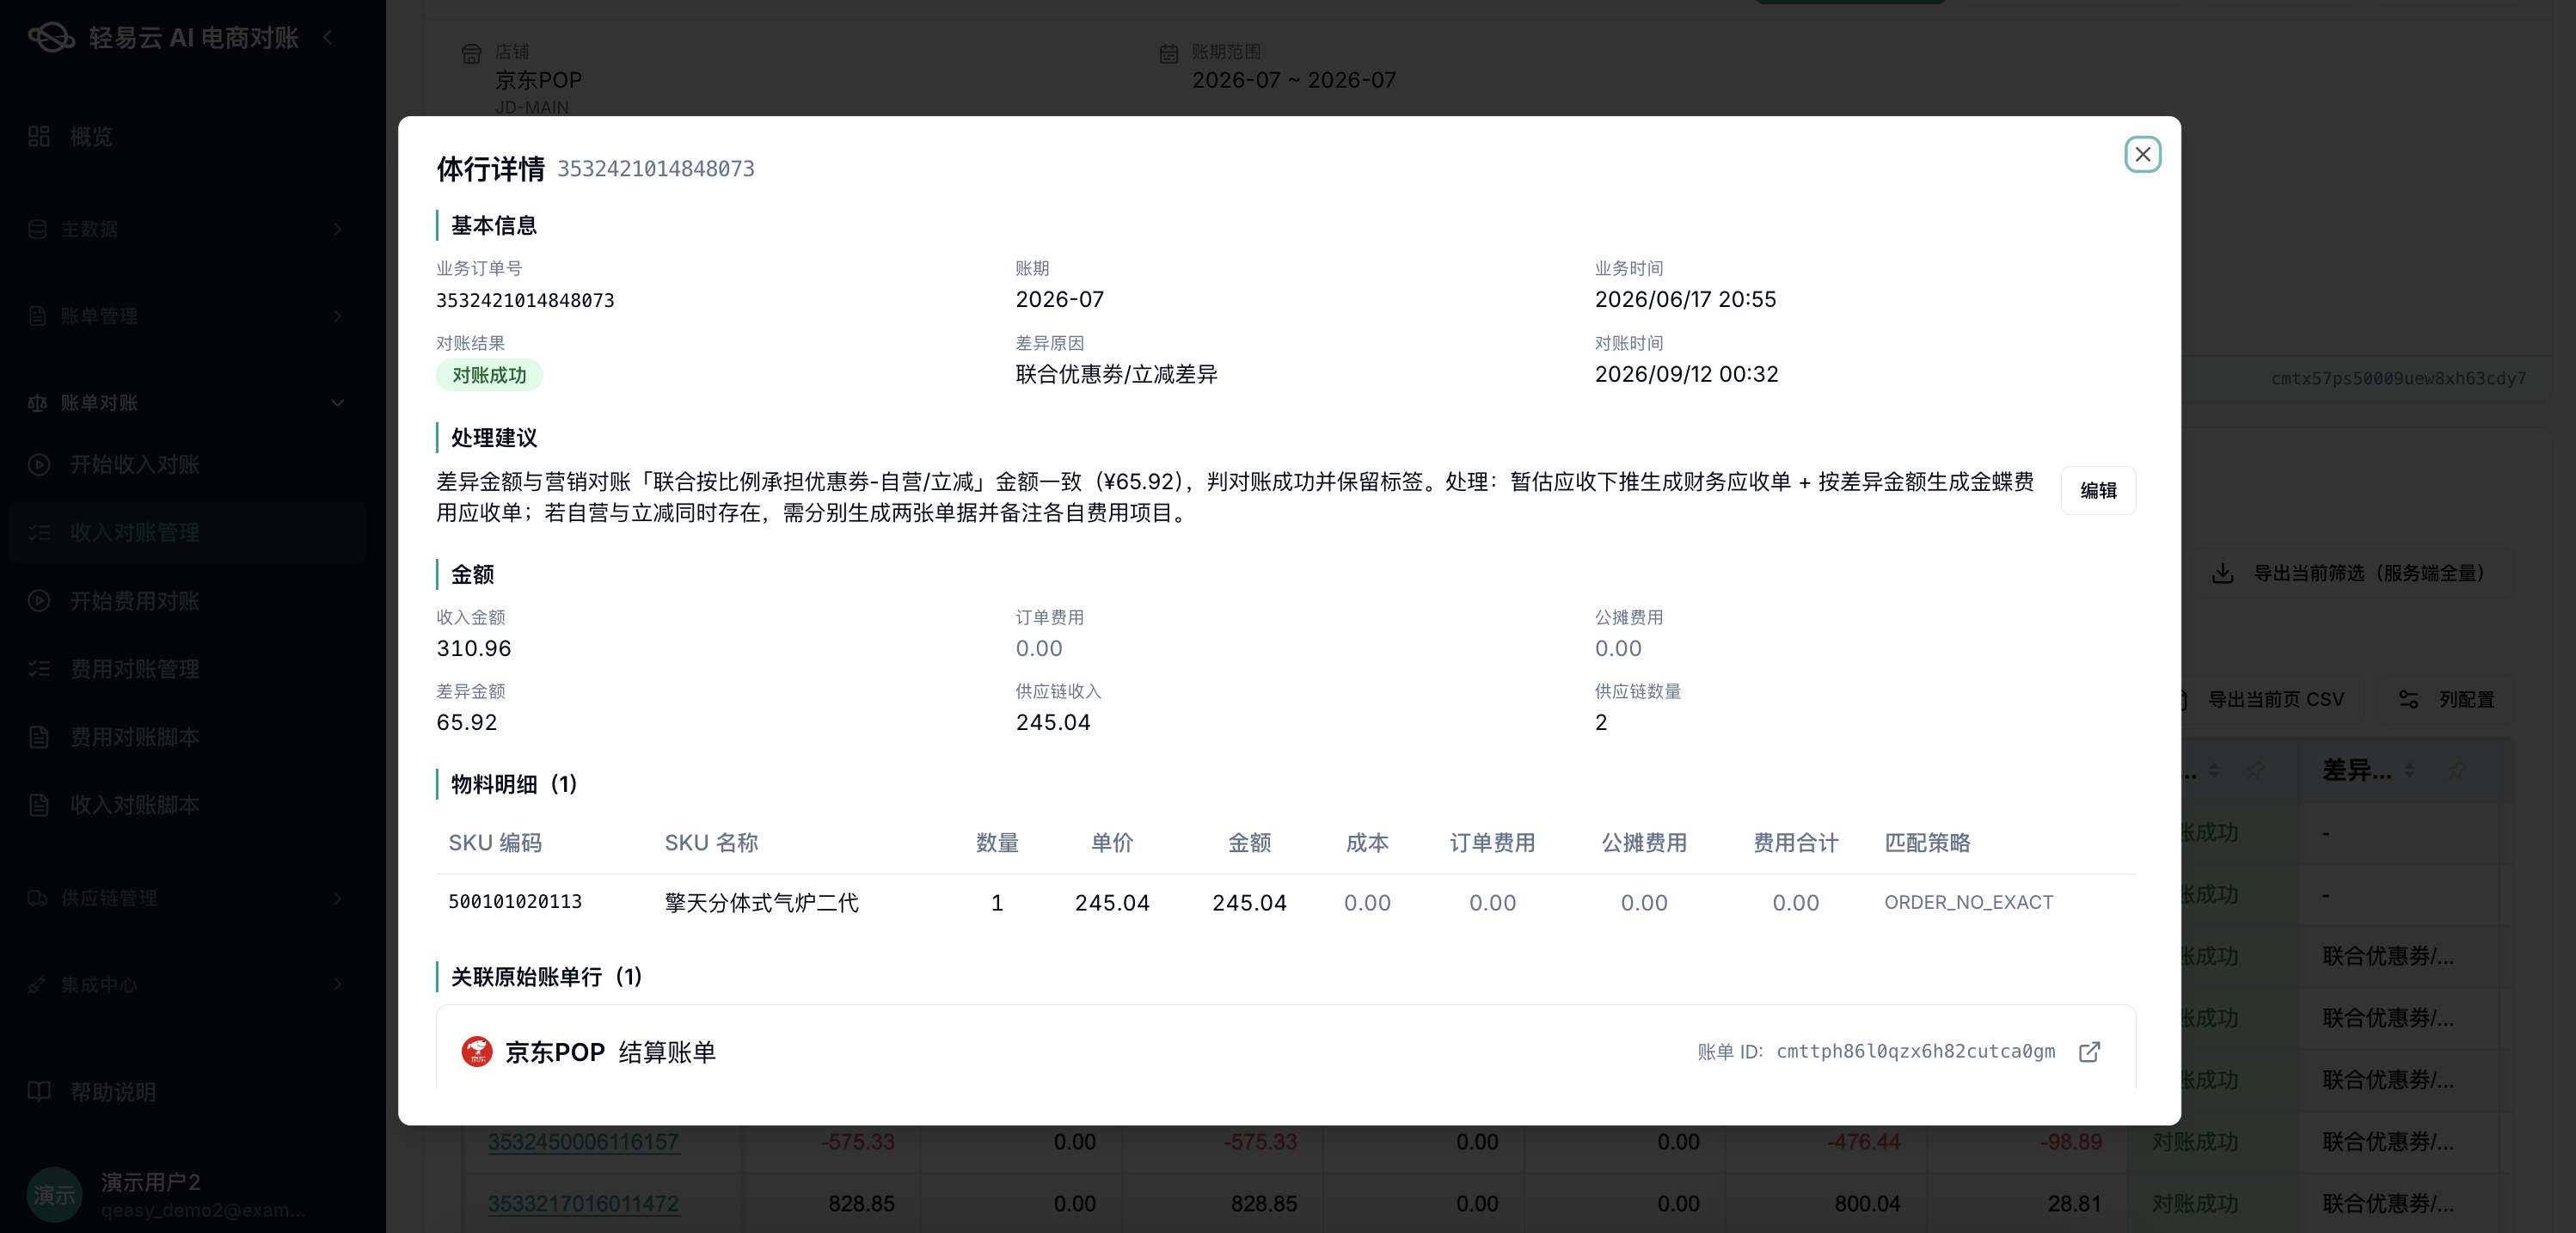Click the 编辑 button for 处理建议
This screenshot has height=1233, width=2576.
tap(2098, 490)
